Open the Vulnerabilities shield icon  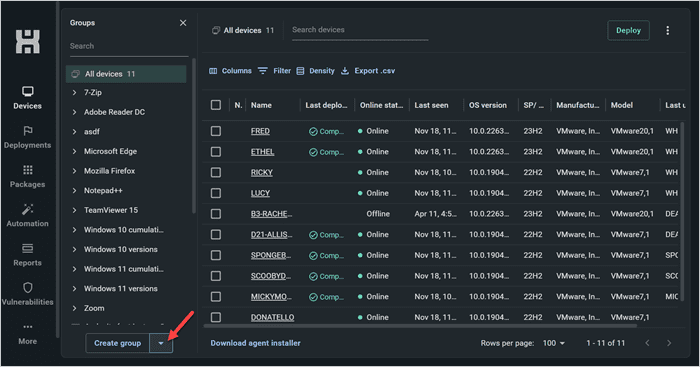[28, 288]
